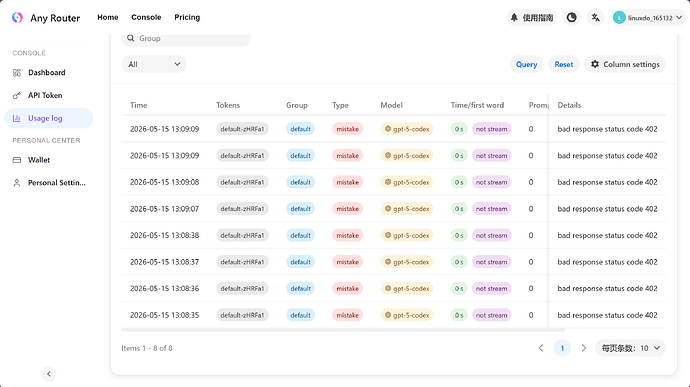Click the Any Router logo icon
This screenshot has height=387, width=690.
click(17, 17)
